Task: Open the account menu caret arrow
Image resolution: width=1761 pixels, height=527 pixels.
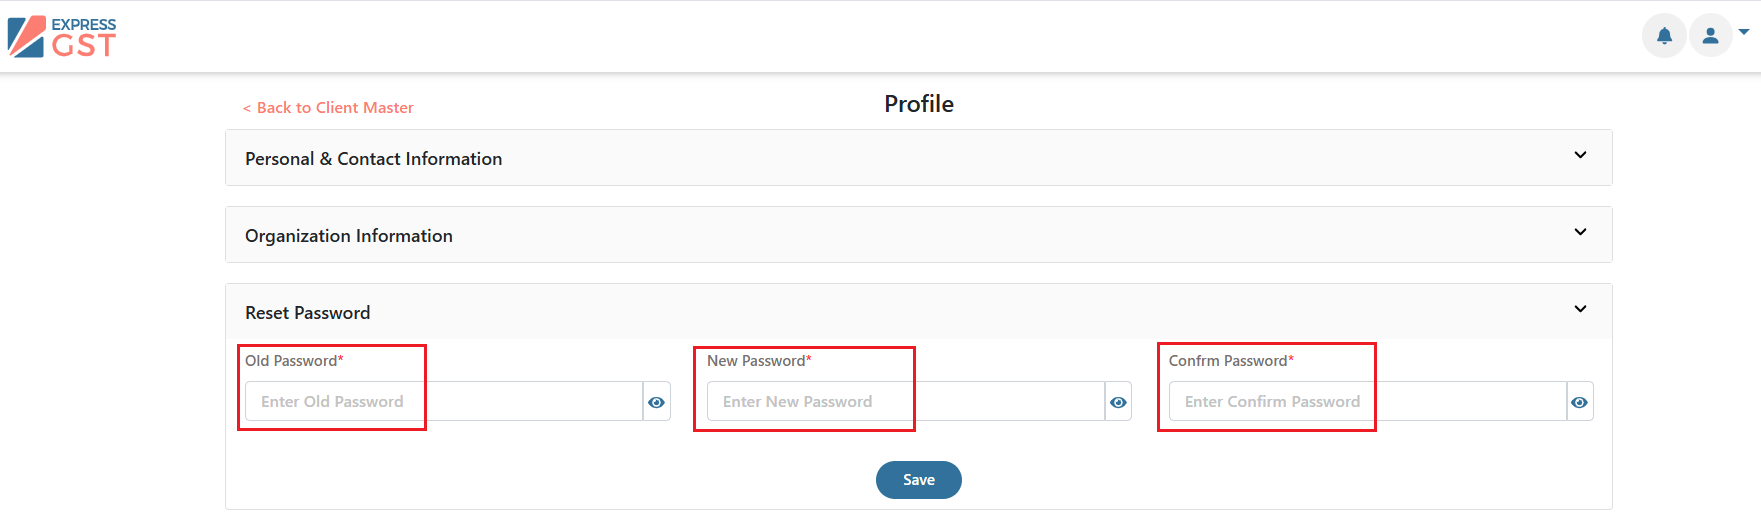Action: coord(1744,32)
